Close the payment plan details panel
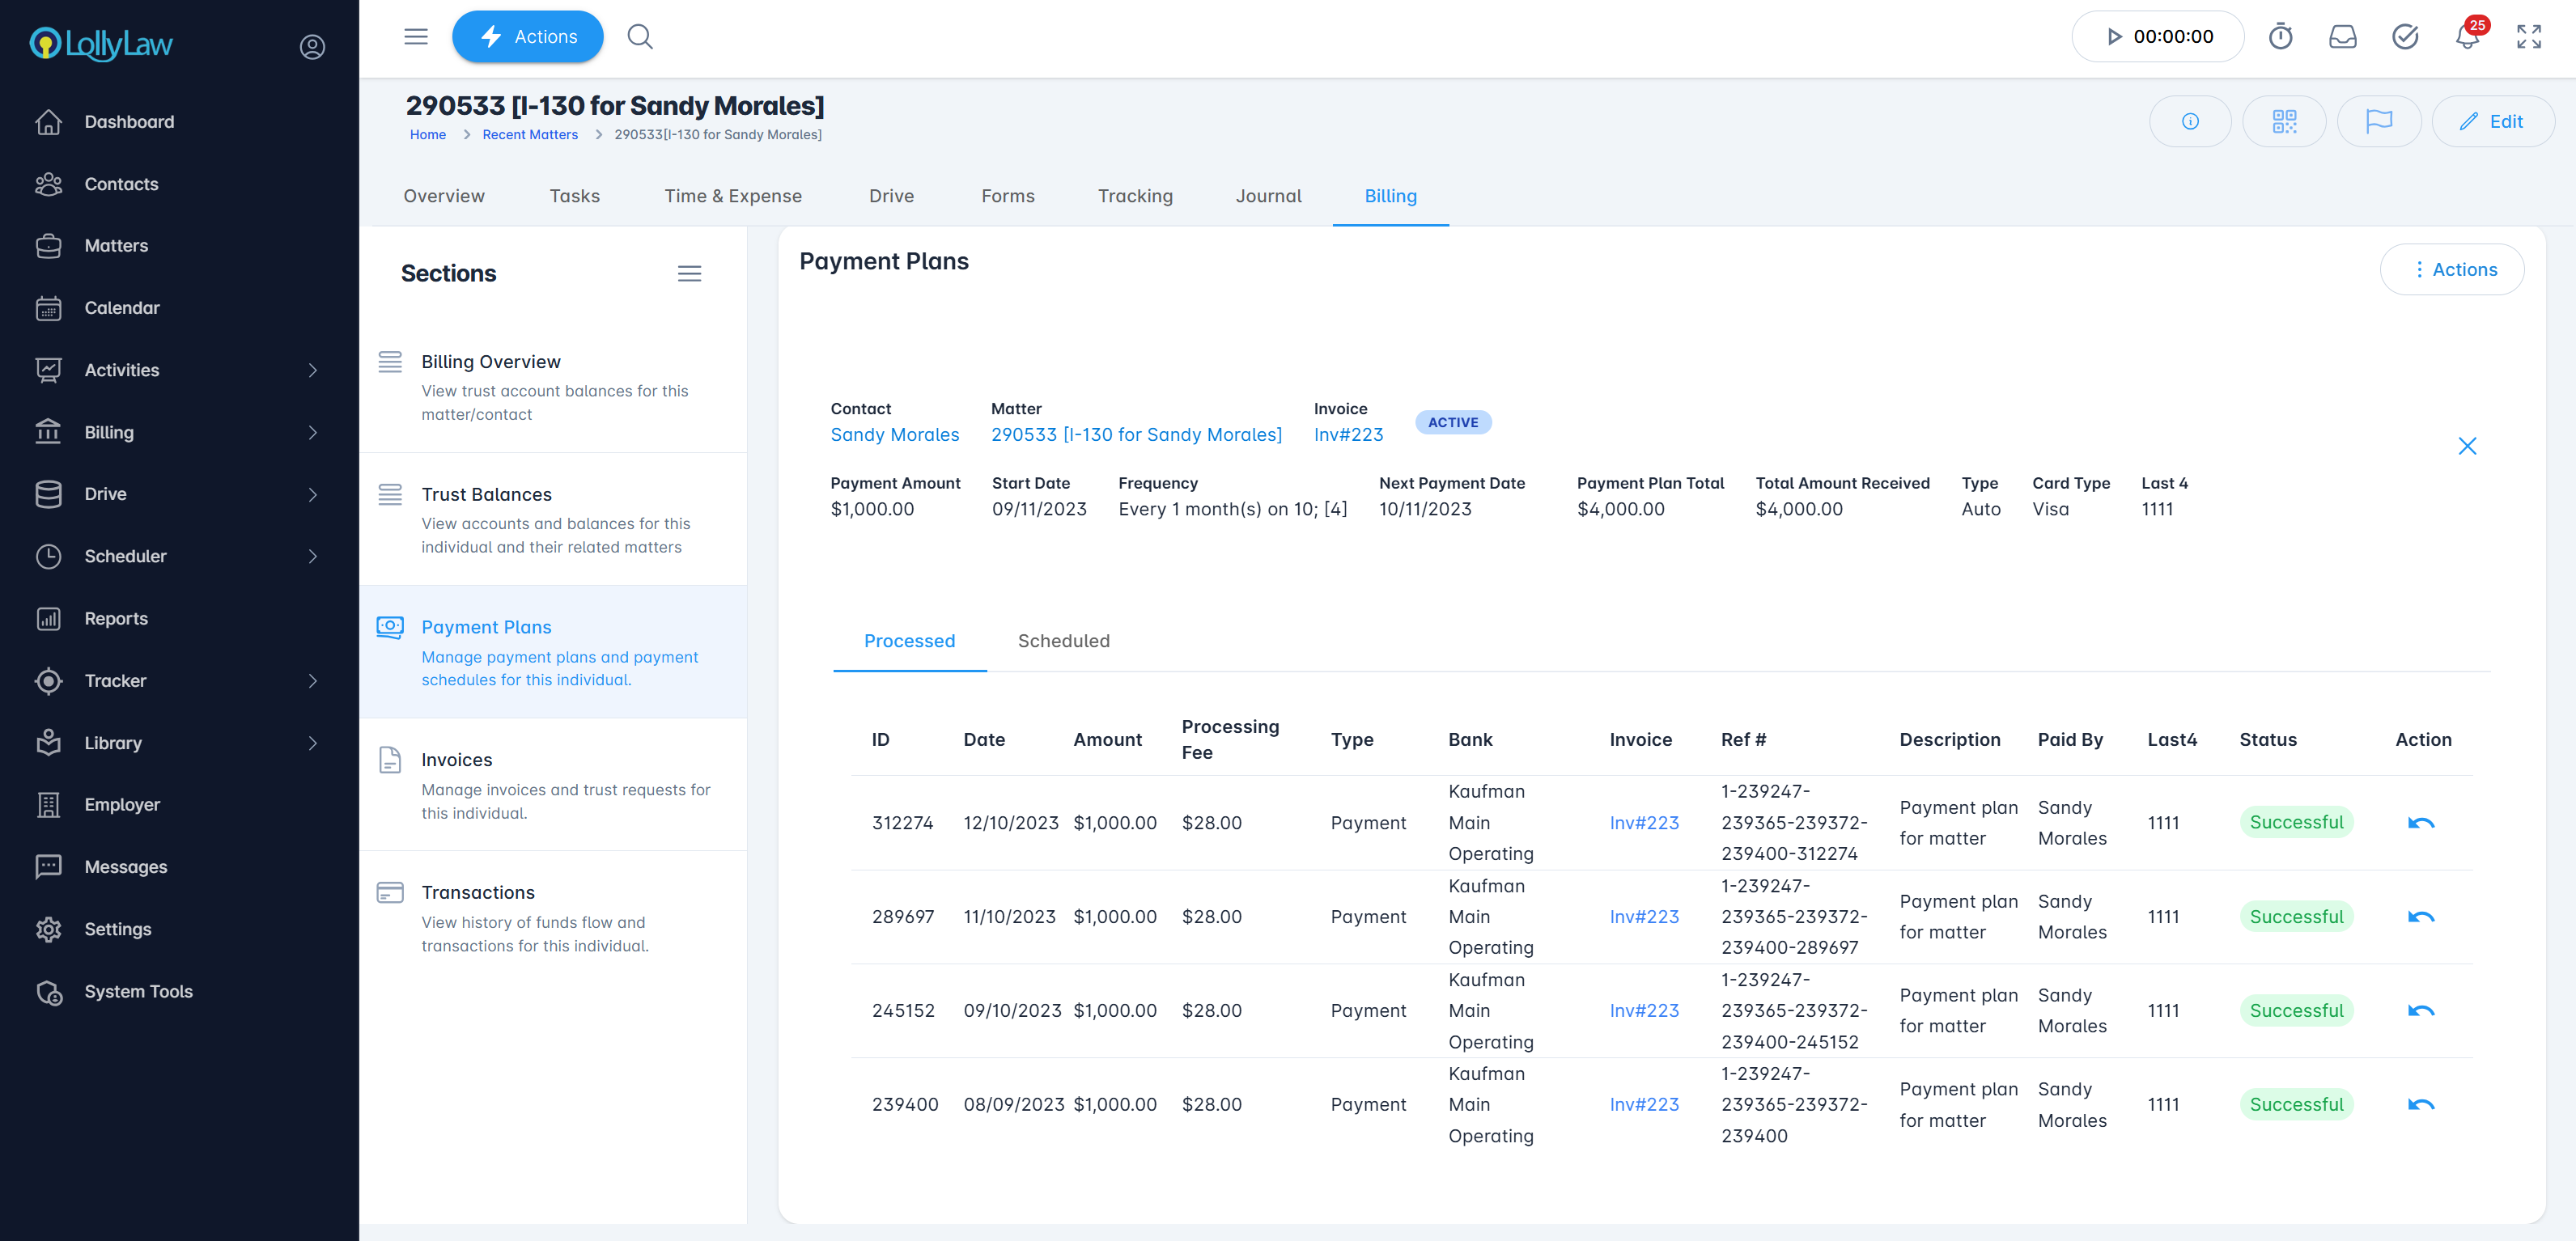 (x=2467, y=446)
